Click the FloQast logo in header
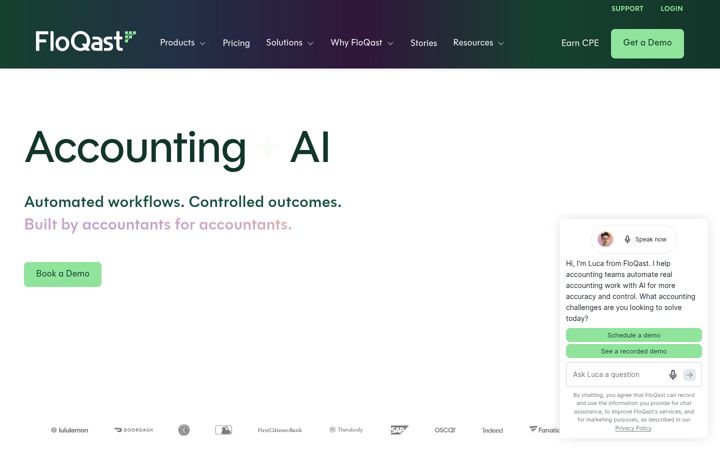This screenshot has height=450, width=720. 85,41
